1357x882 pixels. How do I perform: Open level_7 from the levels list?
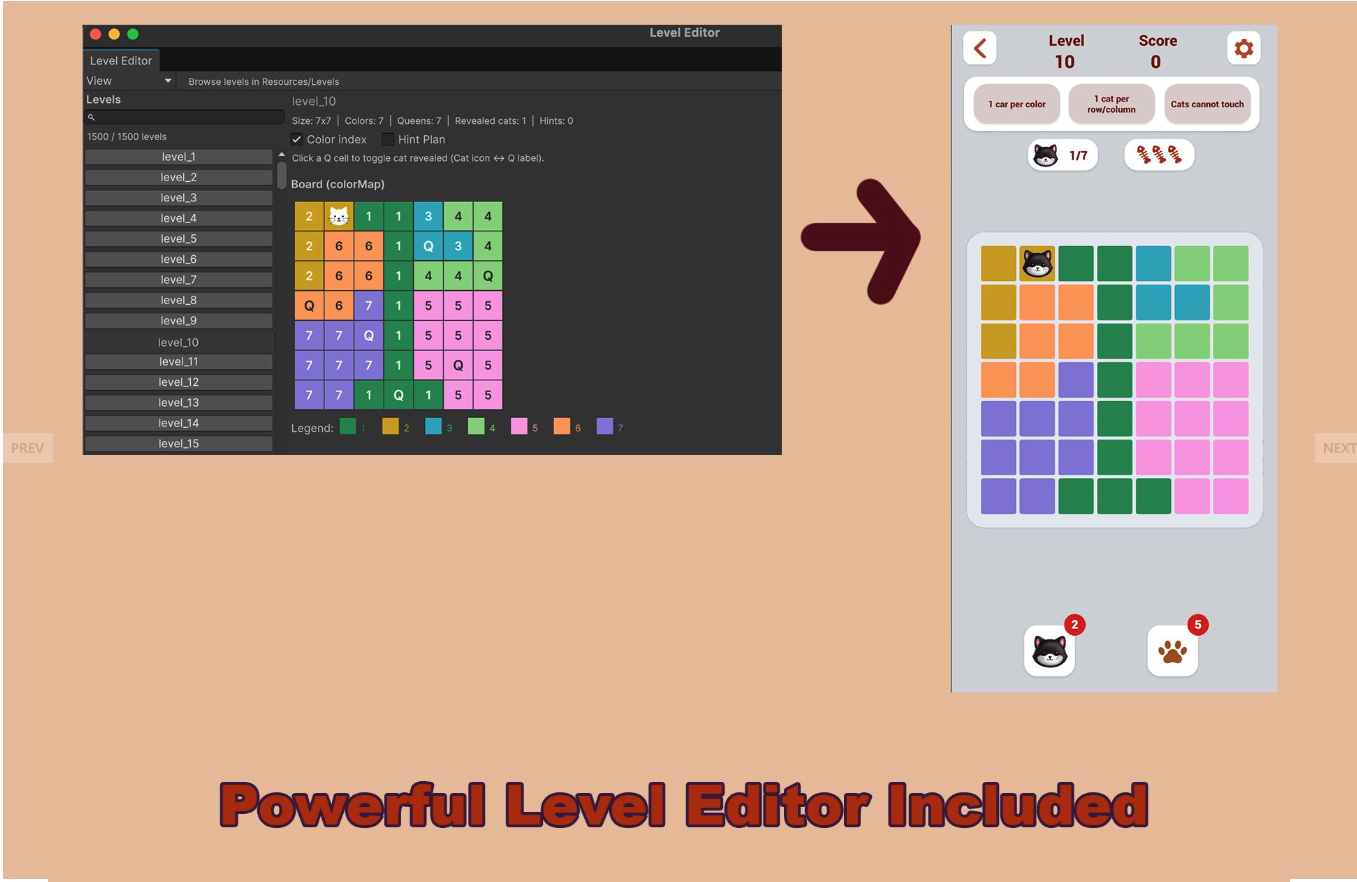[x=179, y=280]
